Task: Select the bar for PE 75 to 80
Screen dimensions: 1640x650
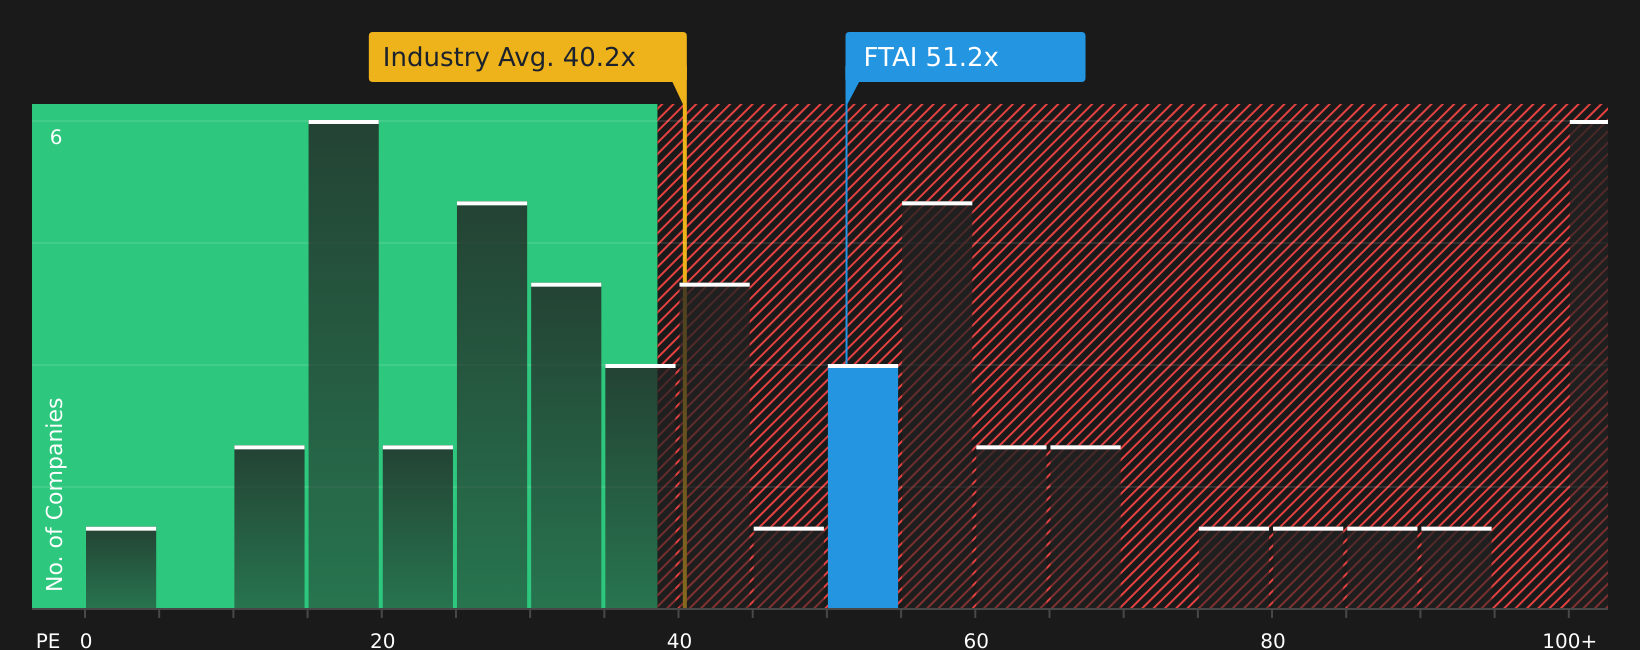Action: [1234, 568]
